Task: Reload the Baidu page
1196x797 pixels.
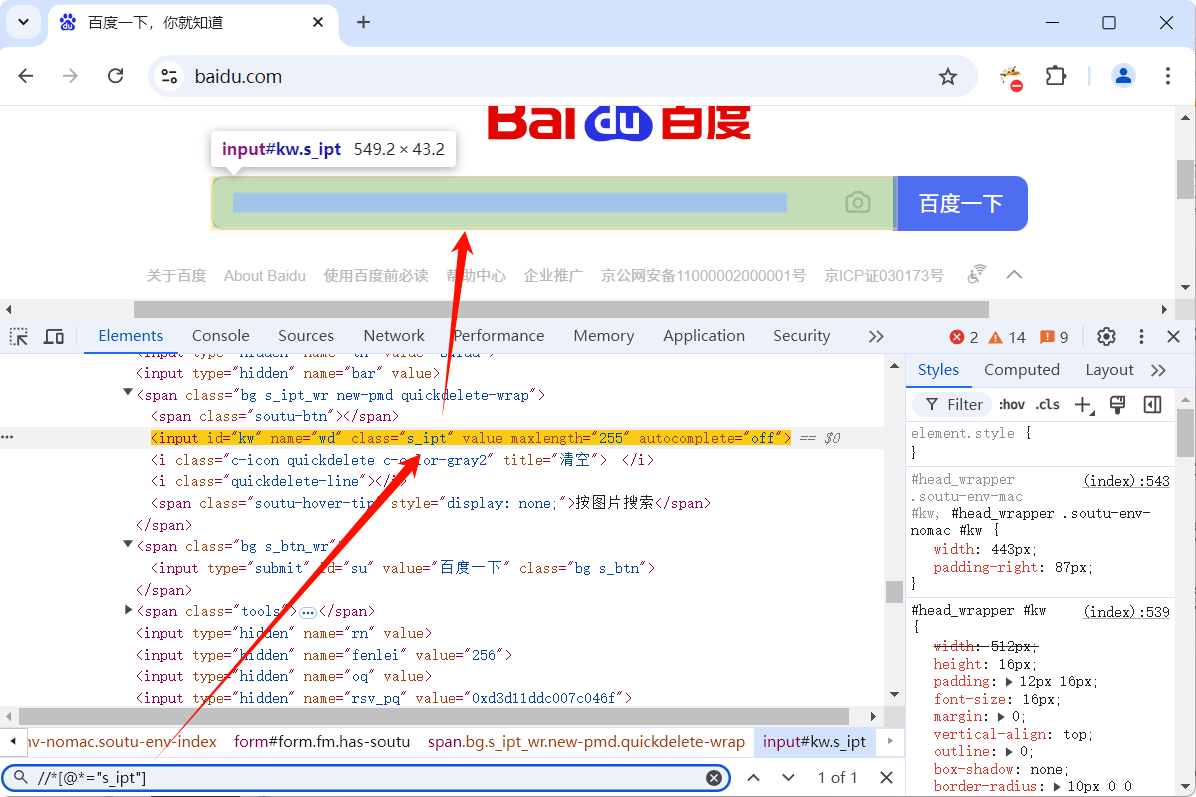Action: coord(115,76)
